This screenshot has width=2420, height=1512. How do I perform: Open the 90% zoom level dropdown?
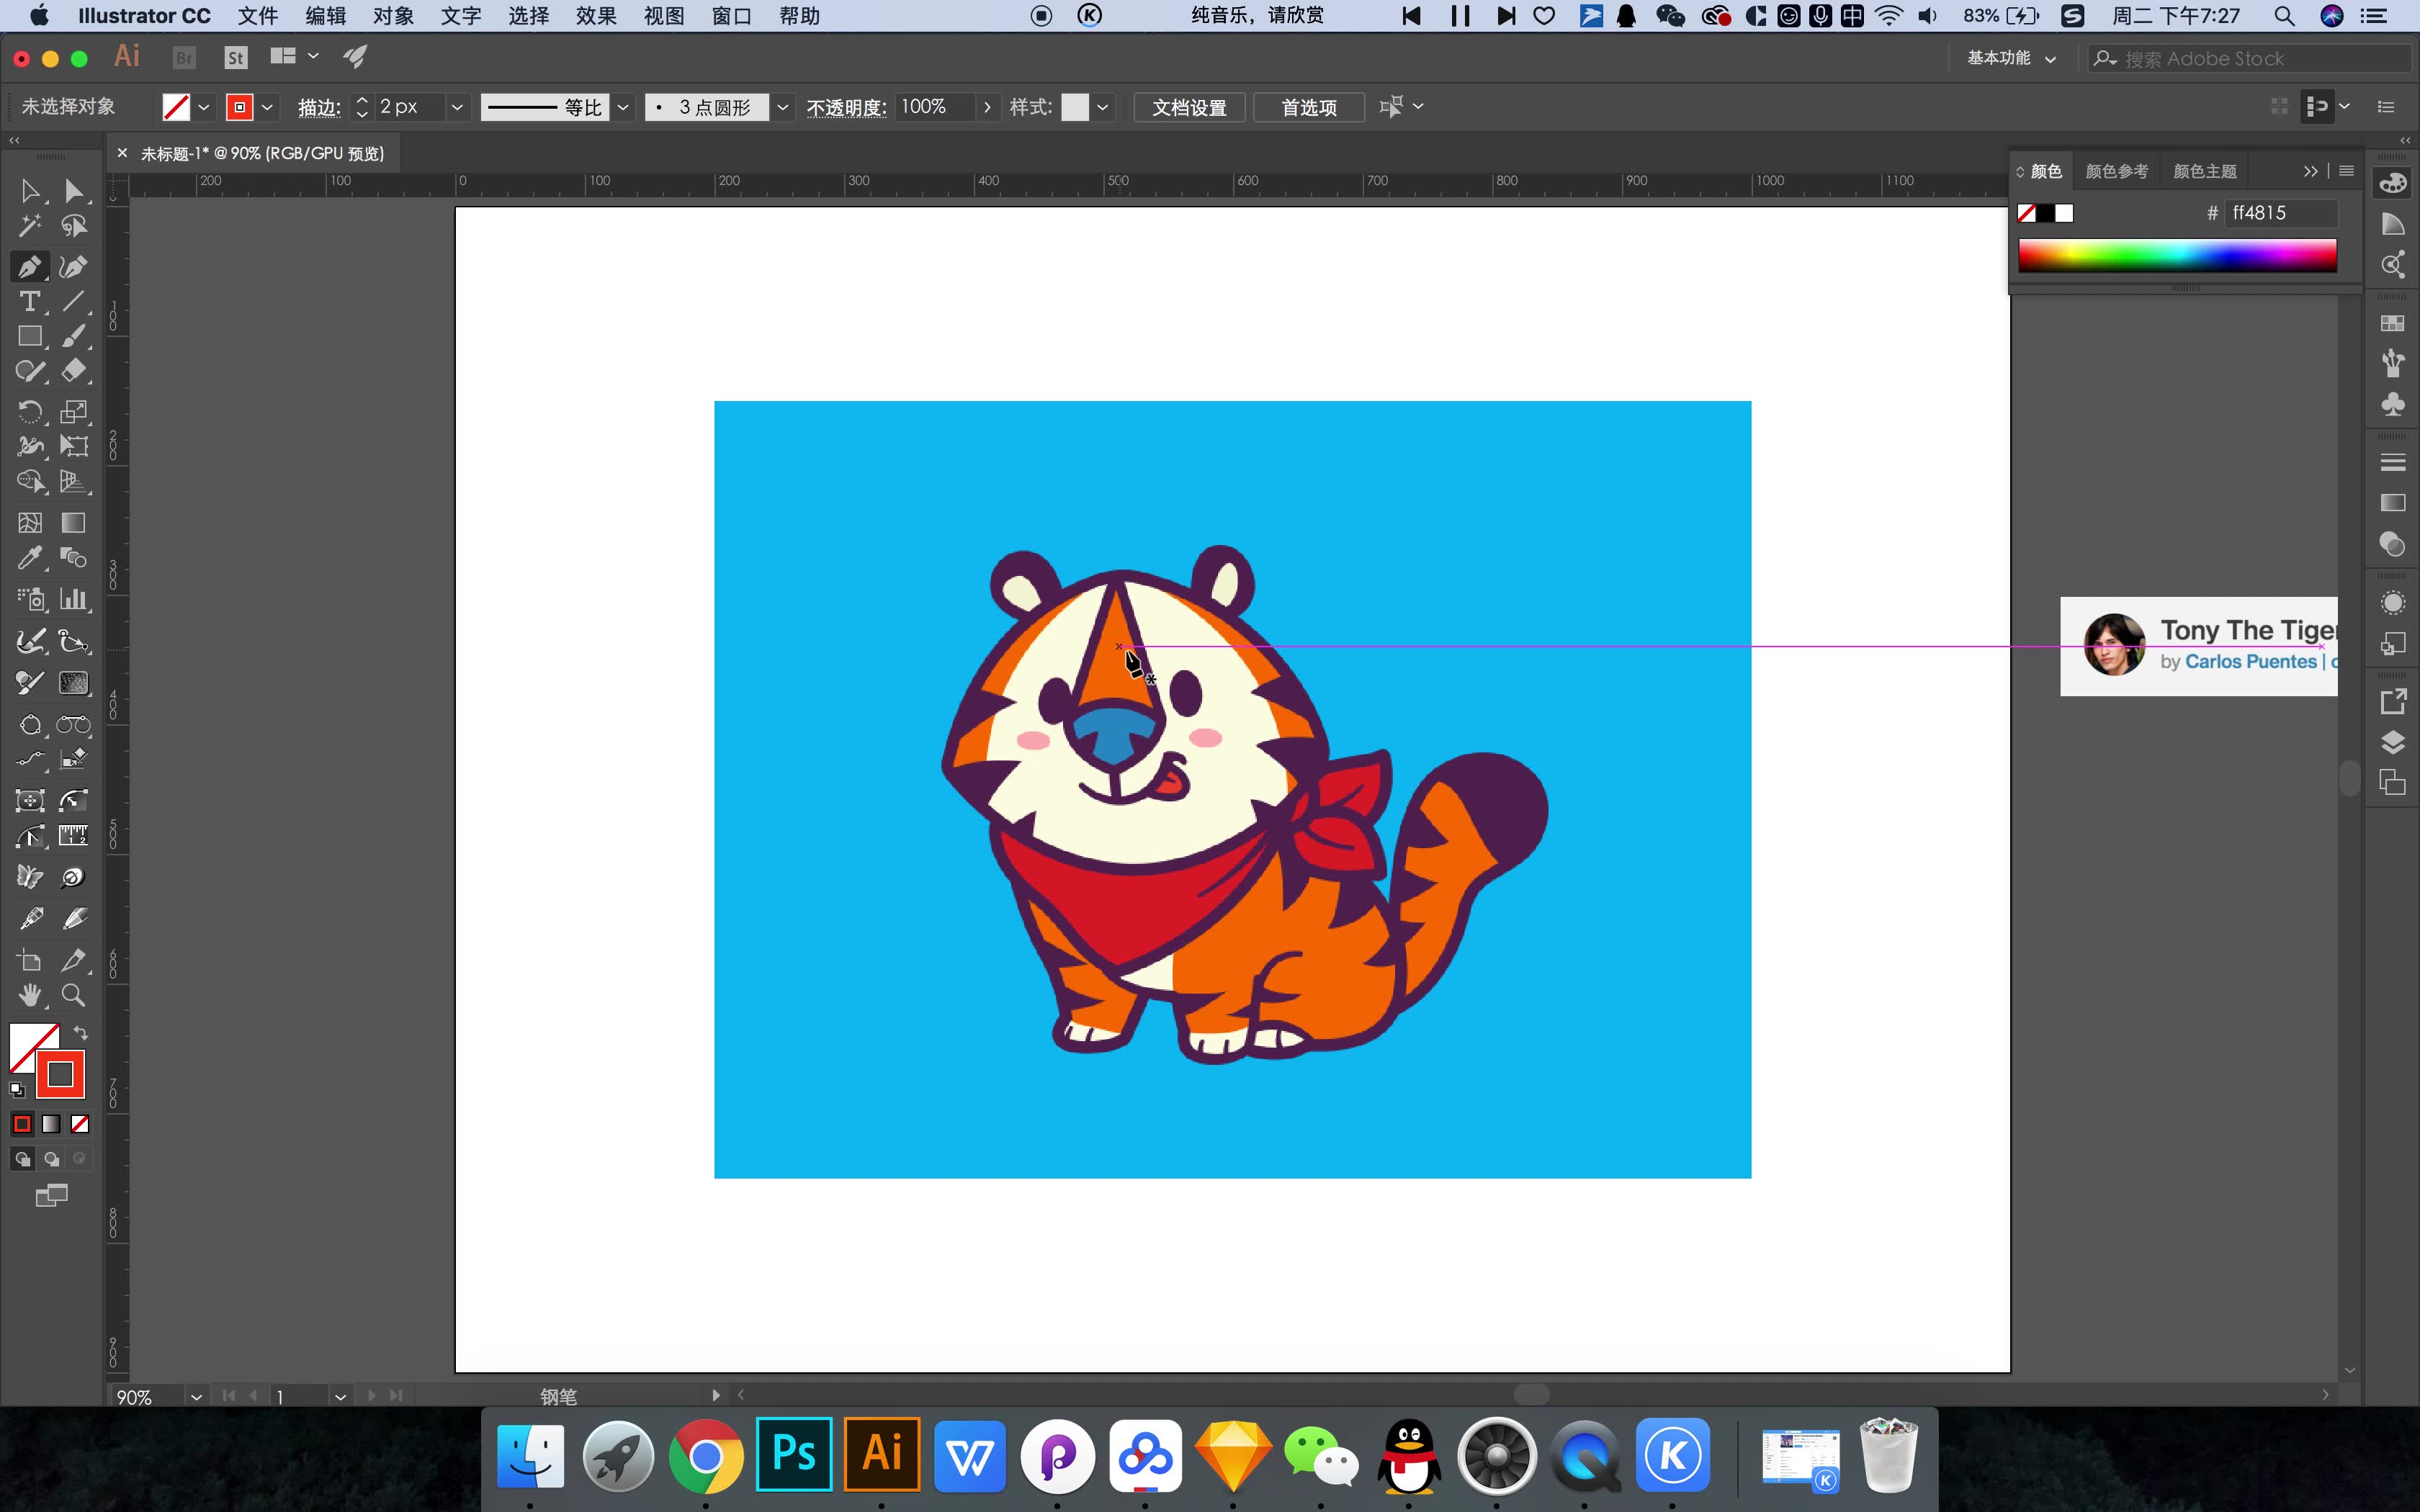[196, 1397]
